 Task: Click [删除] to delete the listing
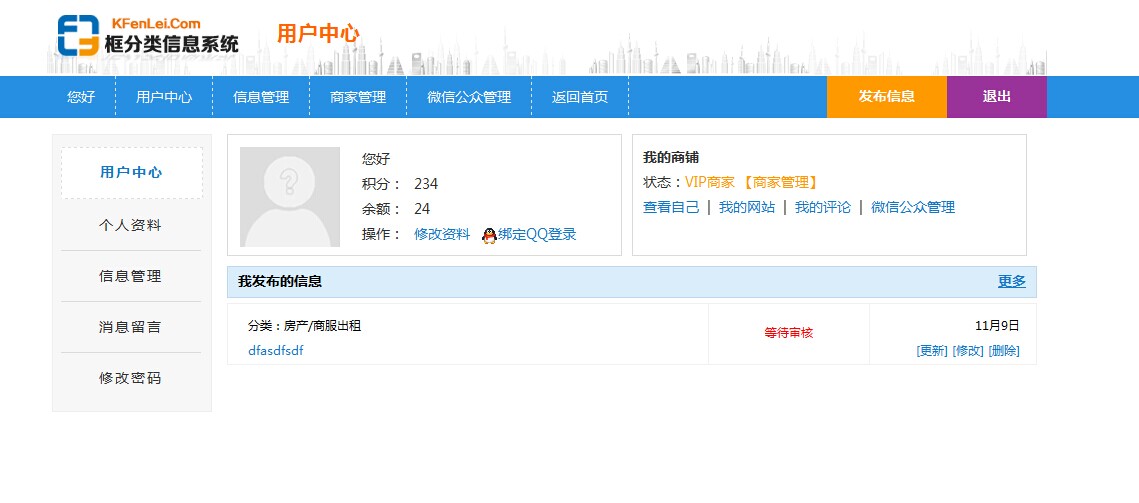[x=1004, y=350]
